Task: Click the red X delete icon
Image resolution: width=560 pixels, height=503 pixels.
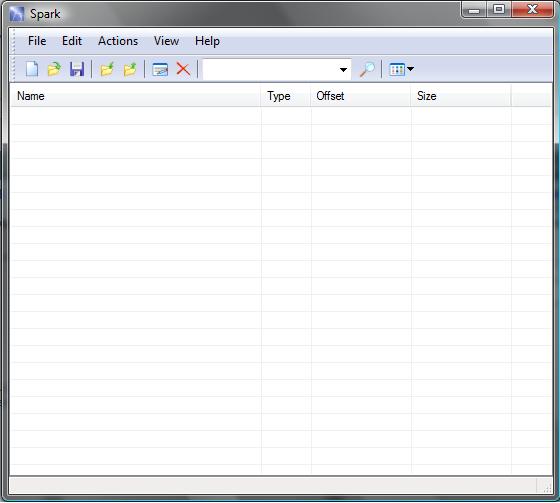Action: coord(183,69)
